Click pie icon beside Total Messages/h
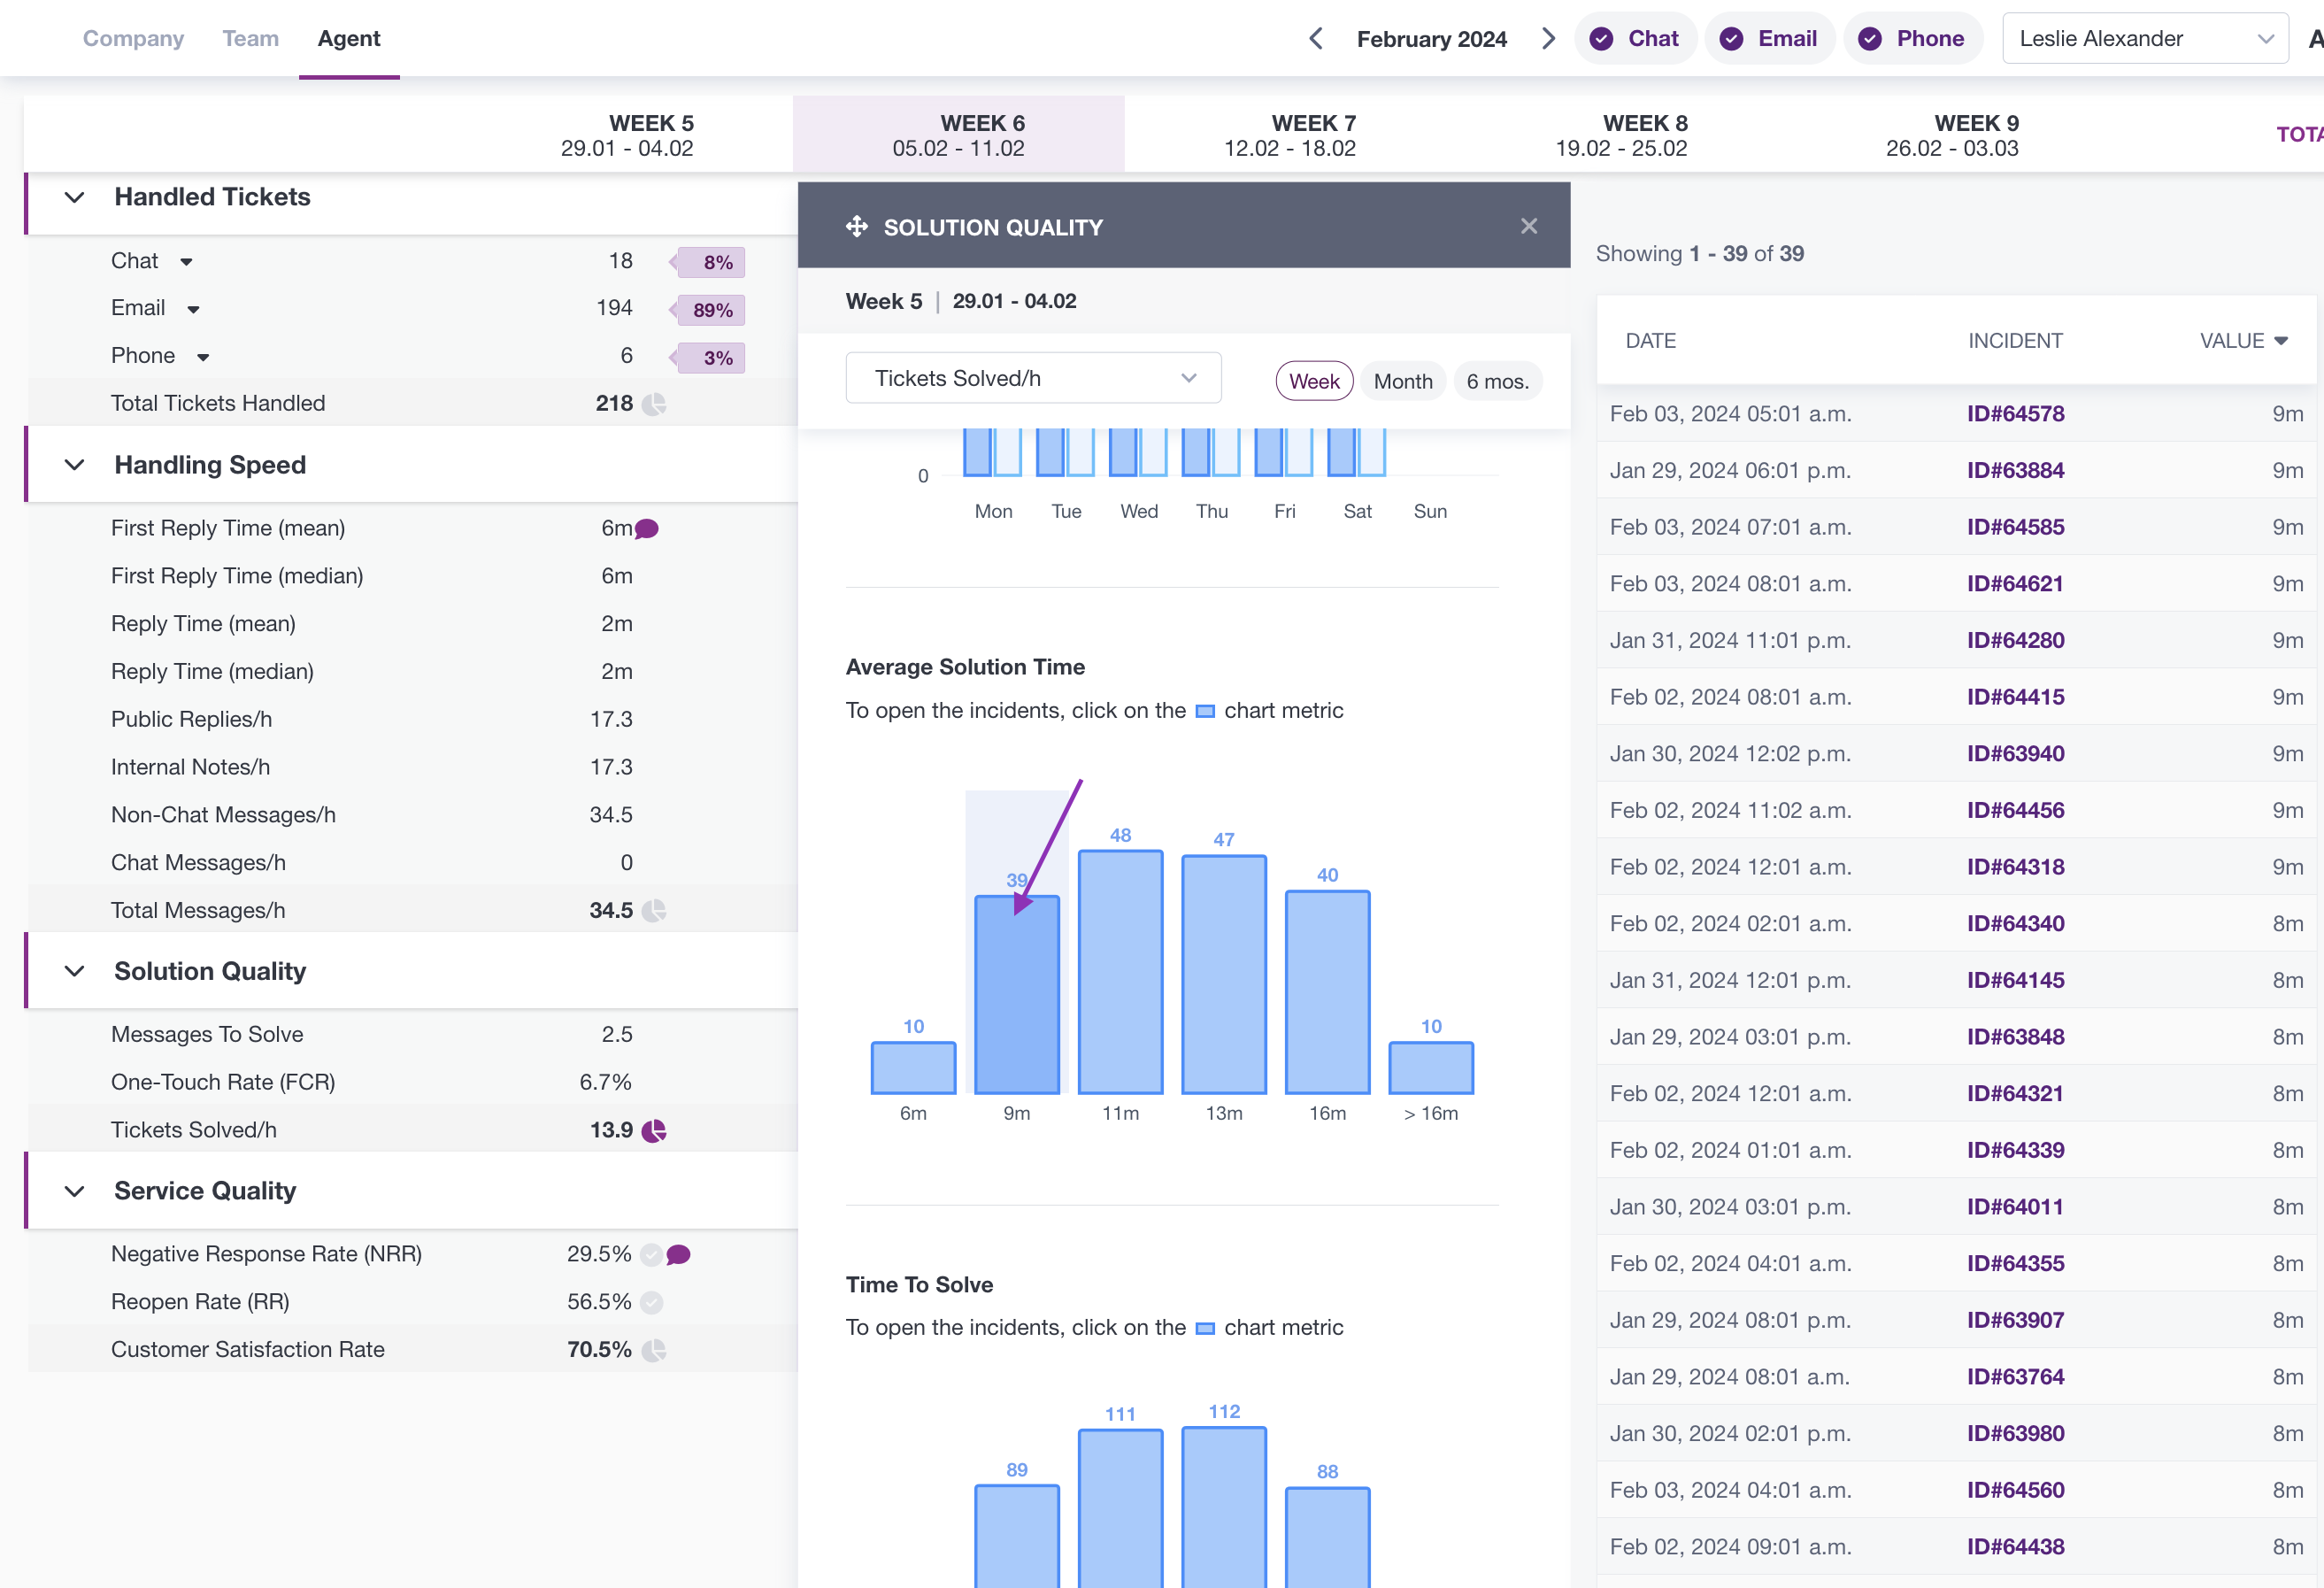The height and width of the screenshot is (1588, 2324). [x=654, y=911]
